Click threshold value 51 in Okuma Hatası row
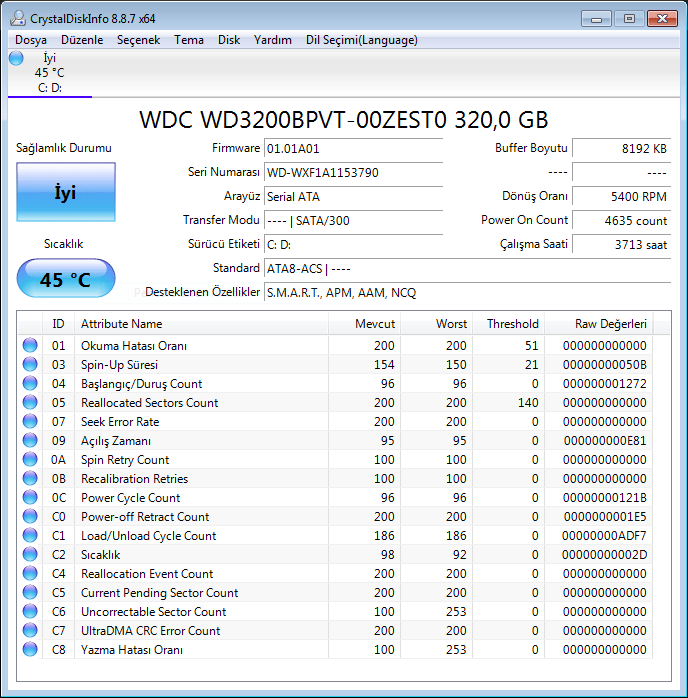 [x=531, y=345]
